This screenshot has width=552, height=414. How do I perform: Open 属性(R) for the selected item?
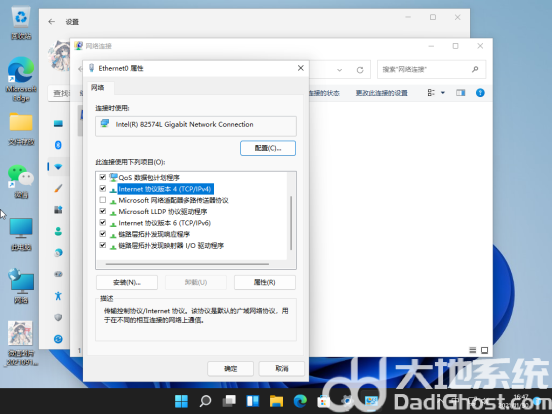click(x=265, y=282)
